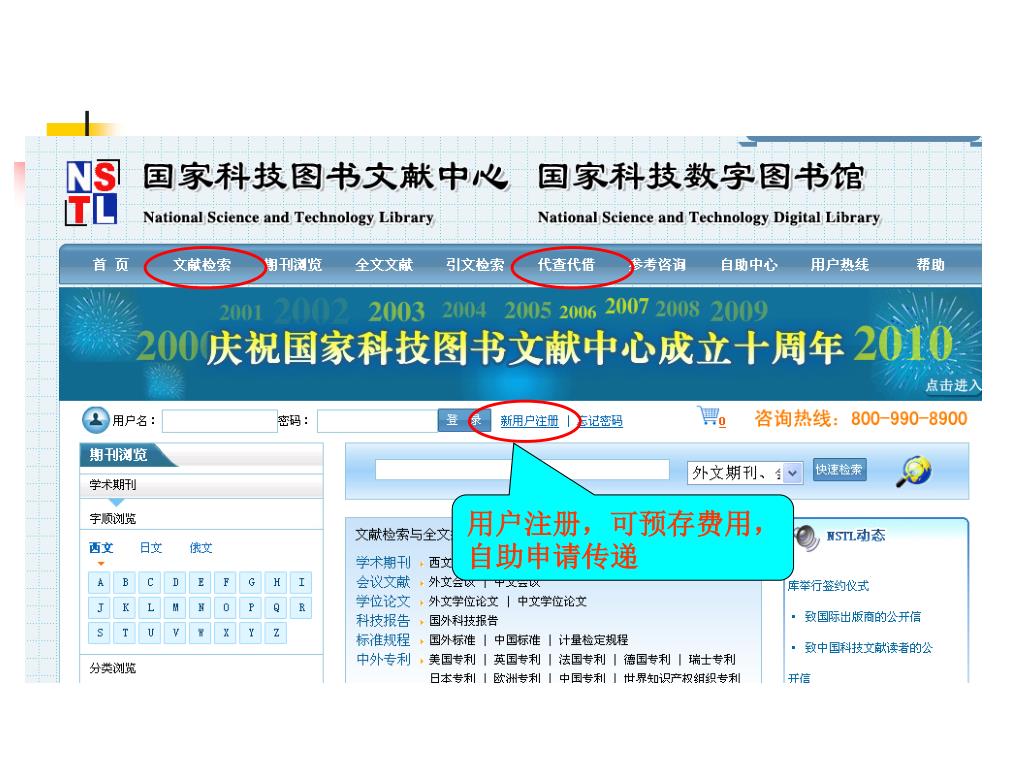The height and width of the screenshot is (768, 1024).
Task: Browse journals starting with letter J
Action: click(100, 607)
